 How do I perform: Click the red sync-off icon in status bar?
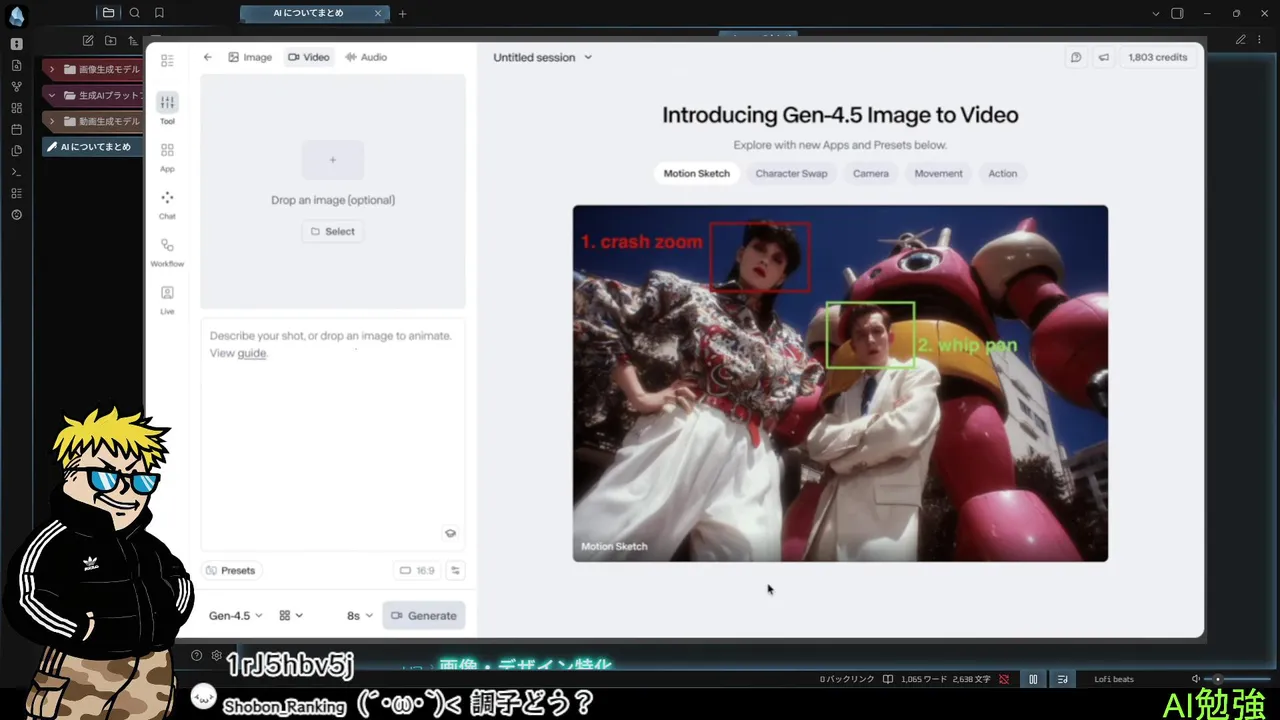point(1004,679)
